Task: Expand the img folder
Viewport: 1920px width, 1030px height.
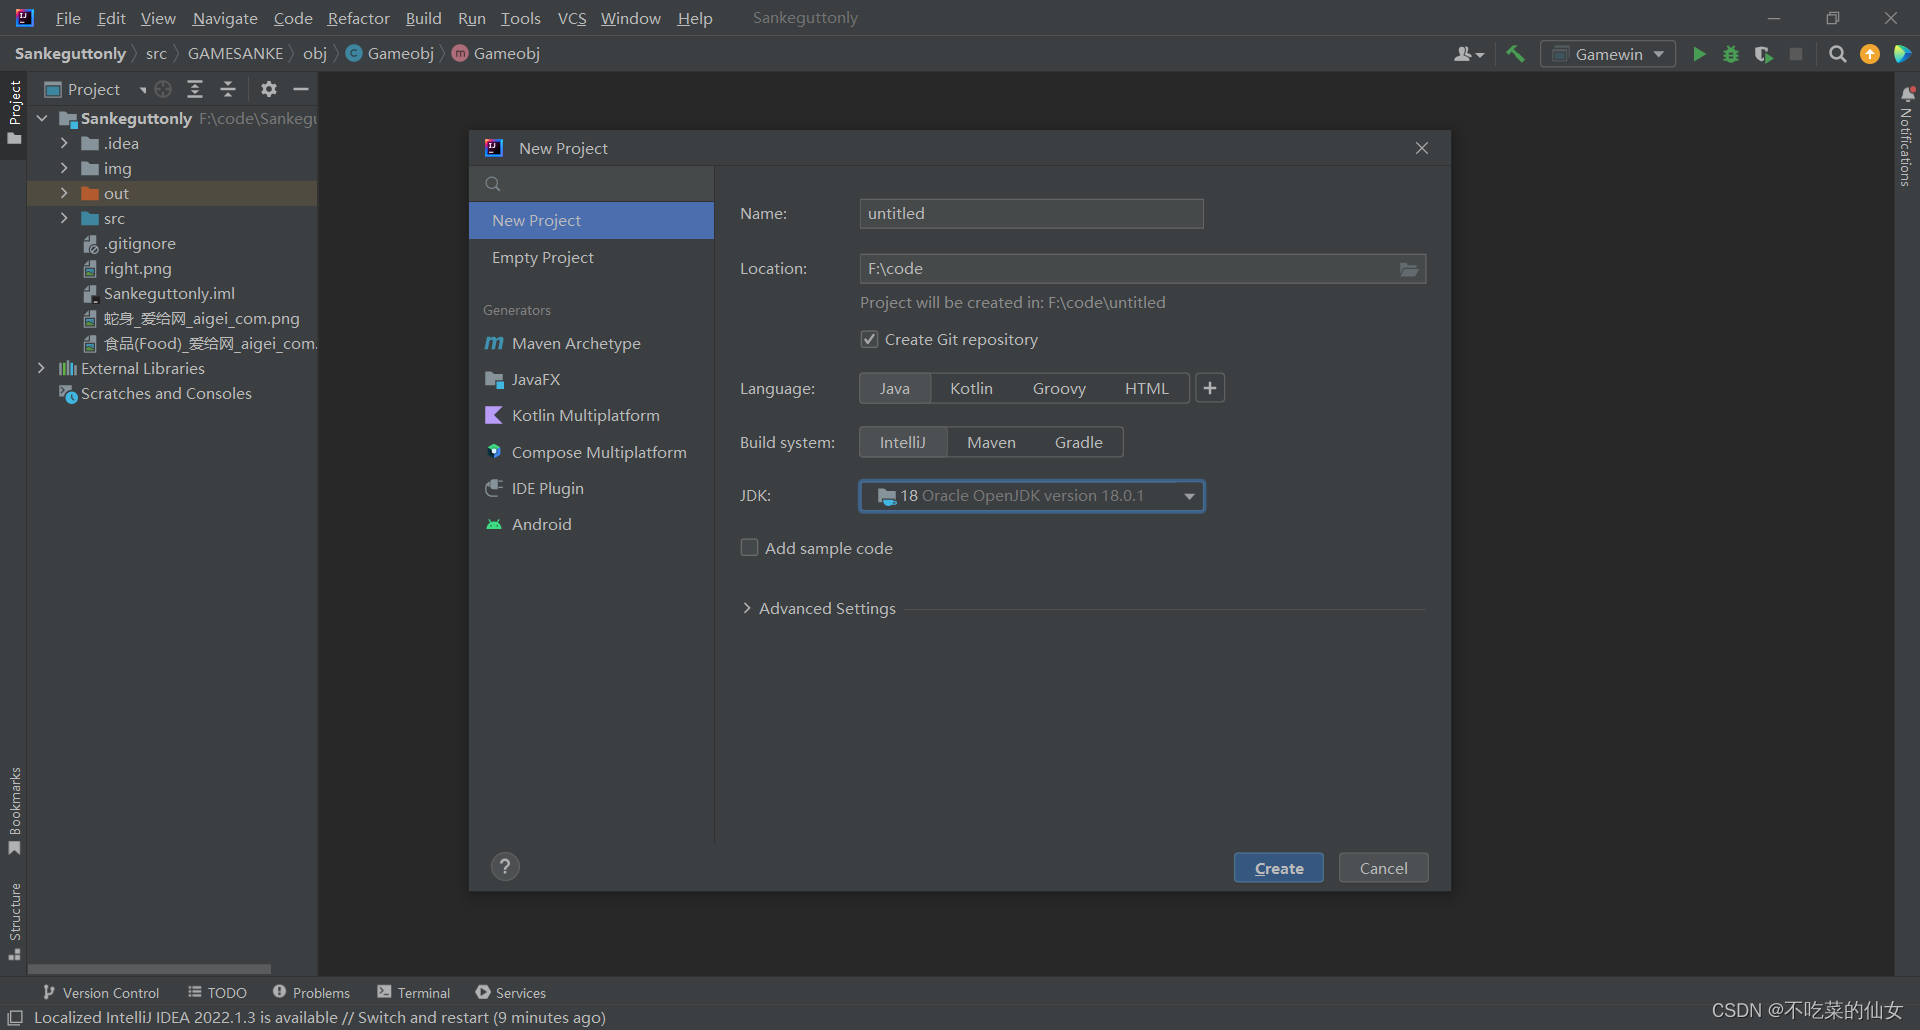Action: coord(64,168)
